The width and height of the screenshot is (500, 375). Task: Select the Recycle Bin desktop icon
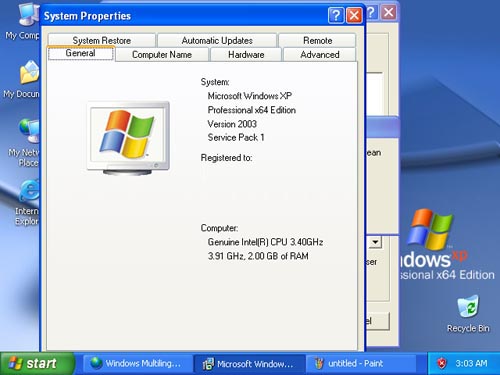pyautogui.click(x=468, y=314)
